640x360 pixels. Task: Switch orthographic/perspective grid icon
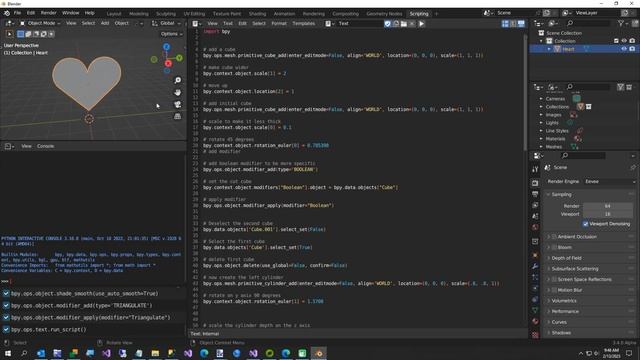(178, 116)
